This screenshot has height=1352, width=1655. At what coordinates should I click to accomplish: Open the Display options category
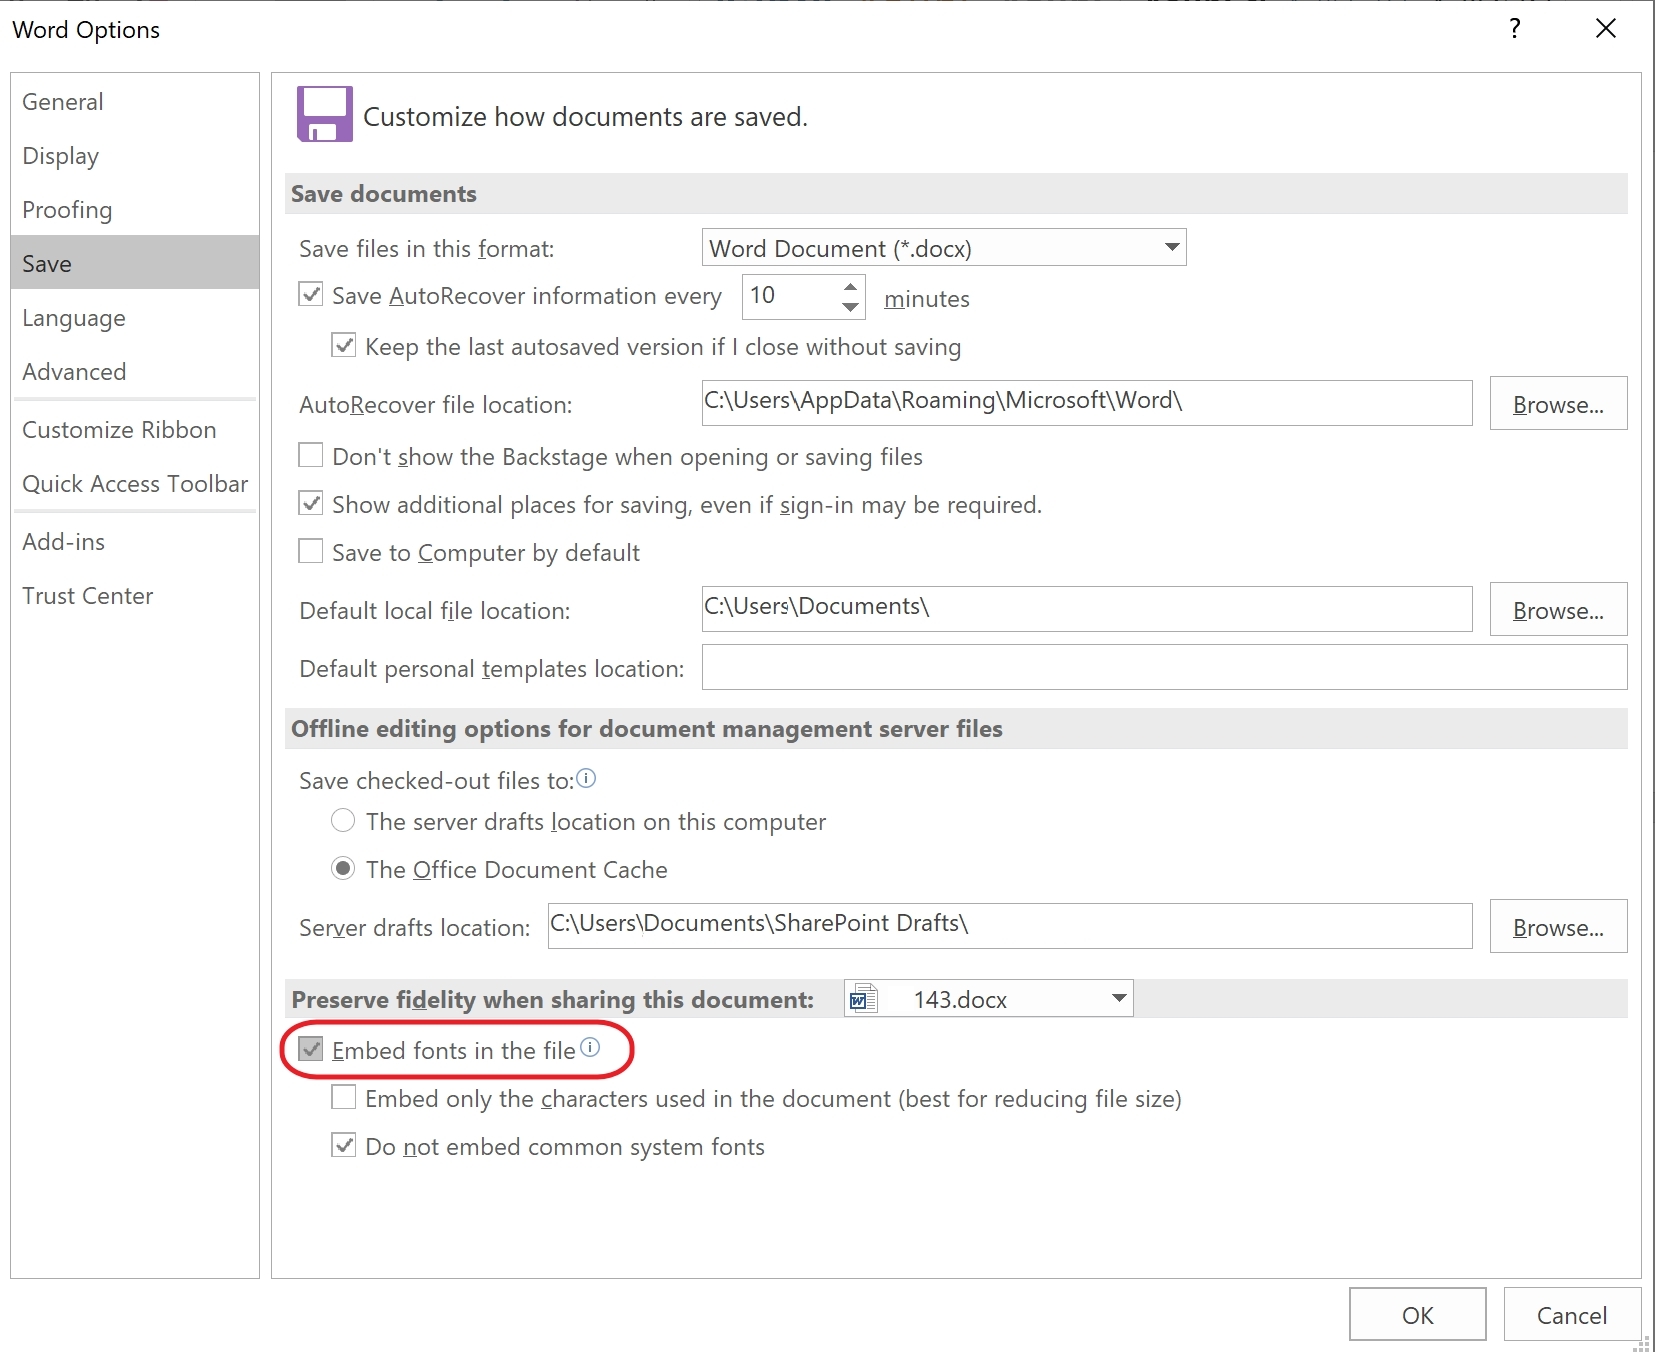pos(135,156)
